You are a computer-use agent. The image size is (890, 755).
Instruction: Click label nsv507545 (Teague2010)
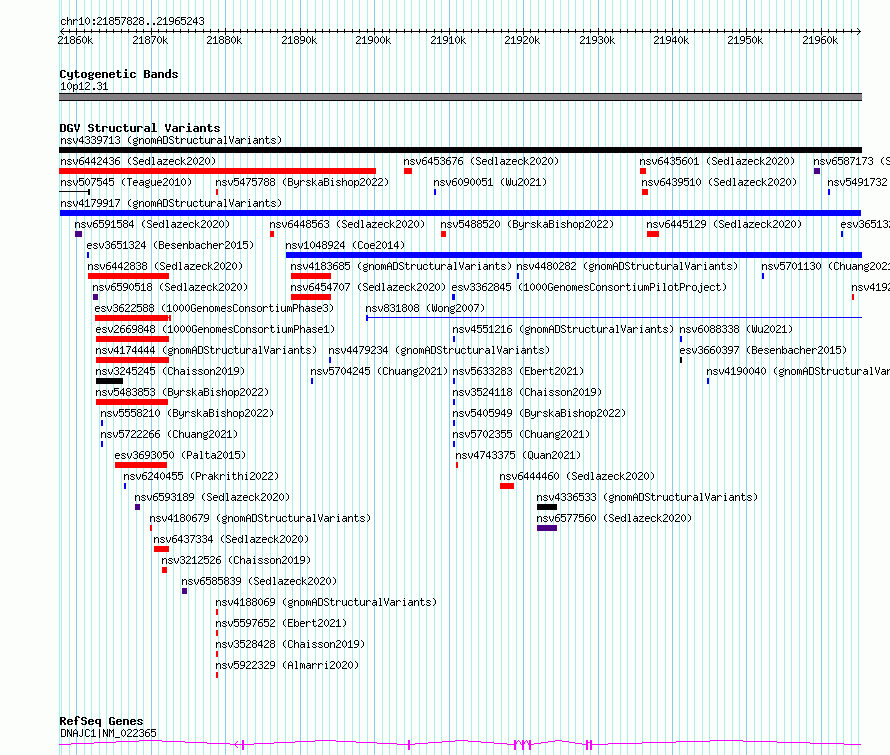point(126,182)
